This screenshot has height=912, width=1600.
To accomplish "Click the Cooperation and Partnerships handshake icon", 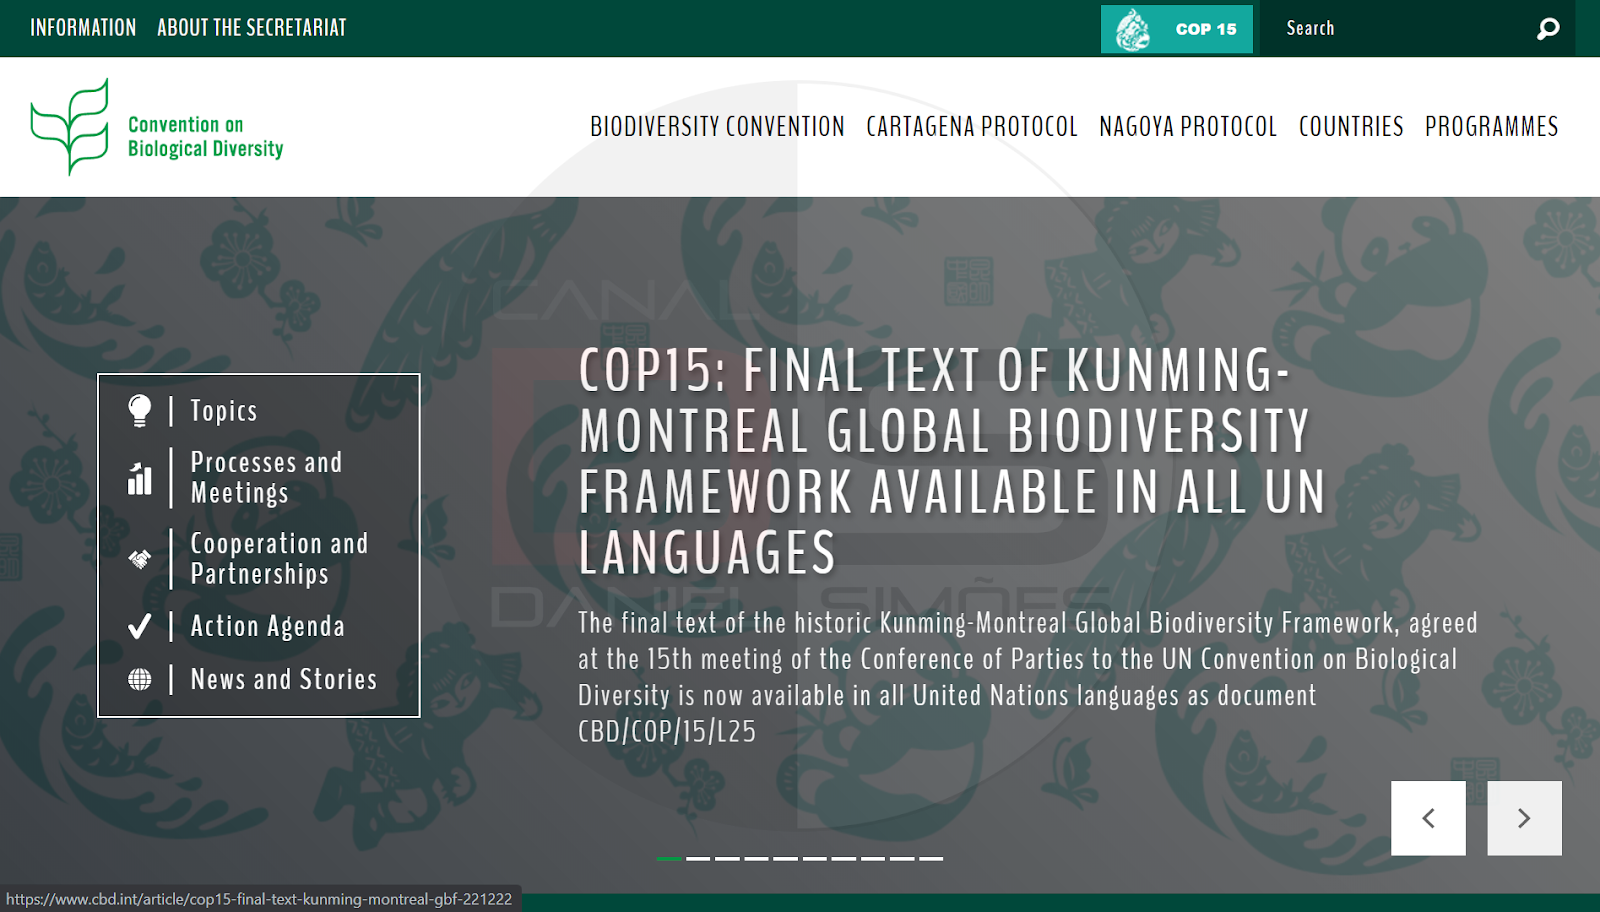I will 140,559.
